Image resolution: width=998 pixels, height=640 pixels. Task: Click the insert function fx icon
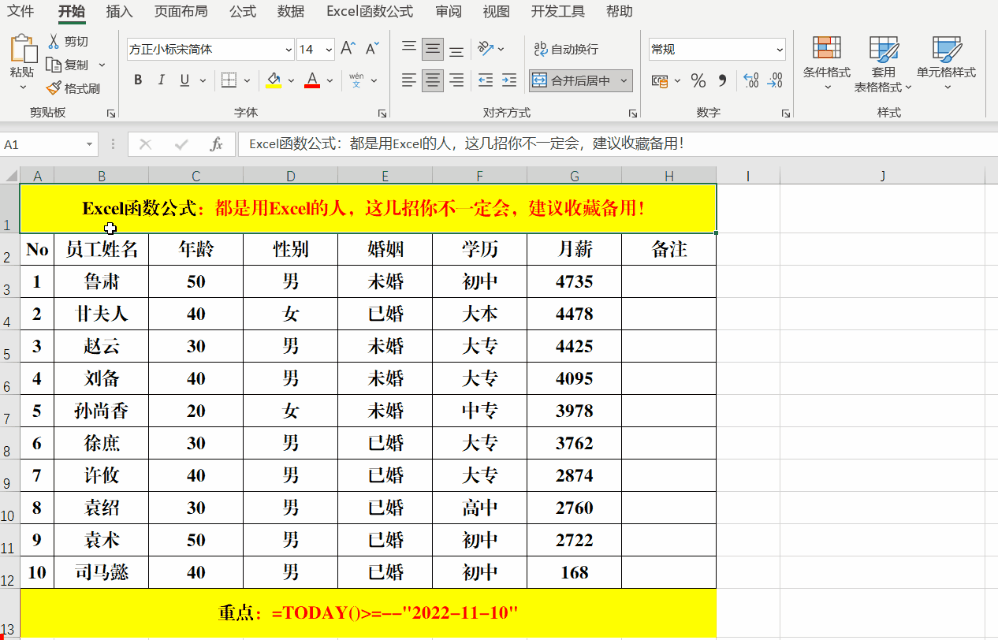[216, 144]
